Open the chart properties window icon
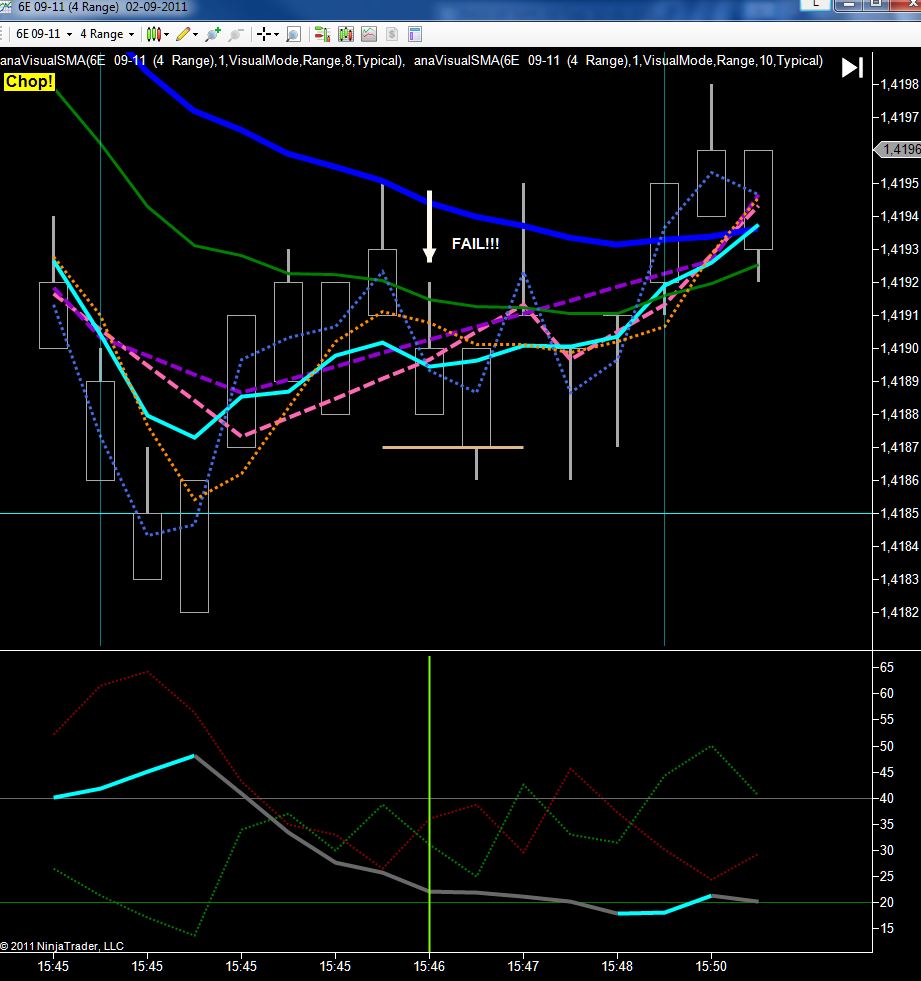921x981 pixels. [x=415, y=34]
